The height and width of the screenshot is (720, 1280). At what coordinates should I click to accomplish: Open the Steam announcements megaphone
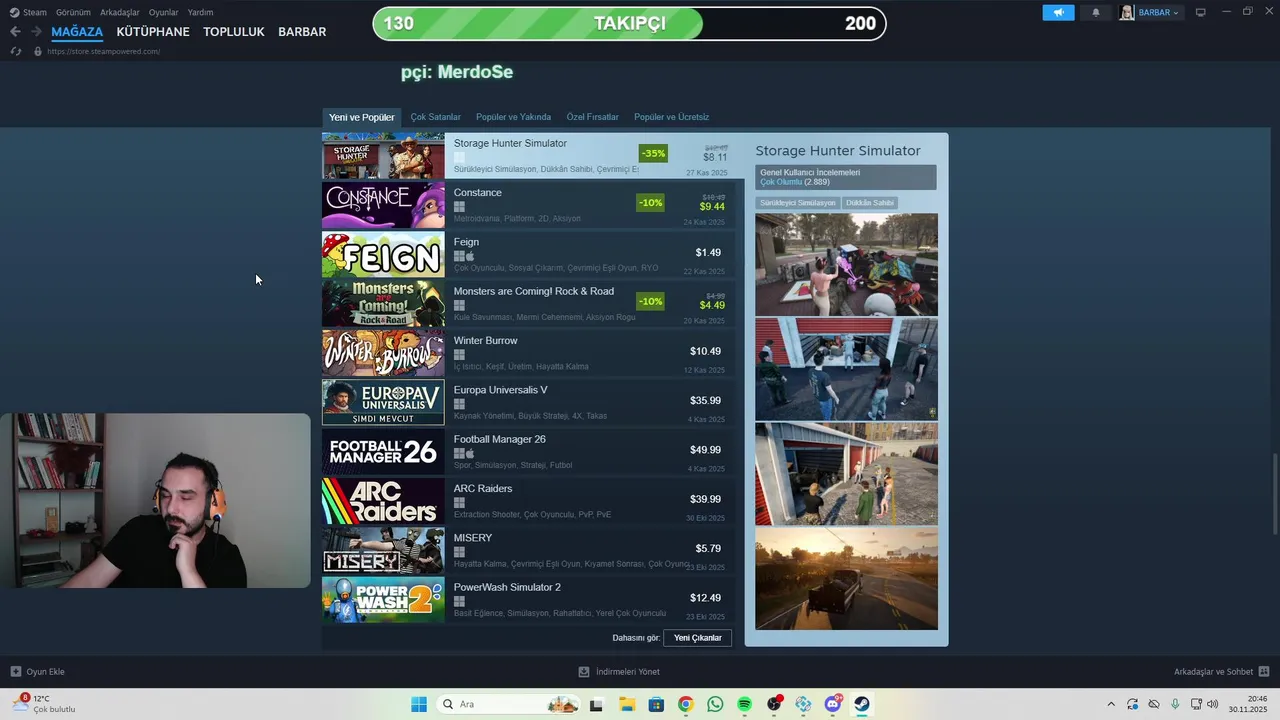pos(1058,12)
